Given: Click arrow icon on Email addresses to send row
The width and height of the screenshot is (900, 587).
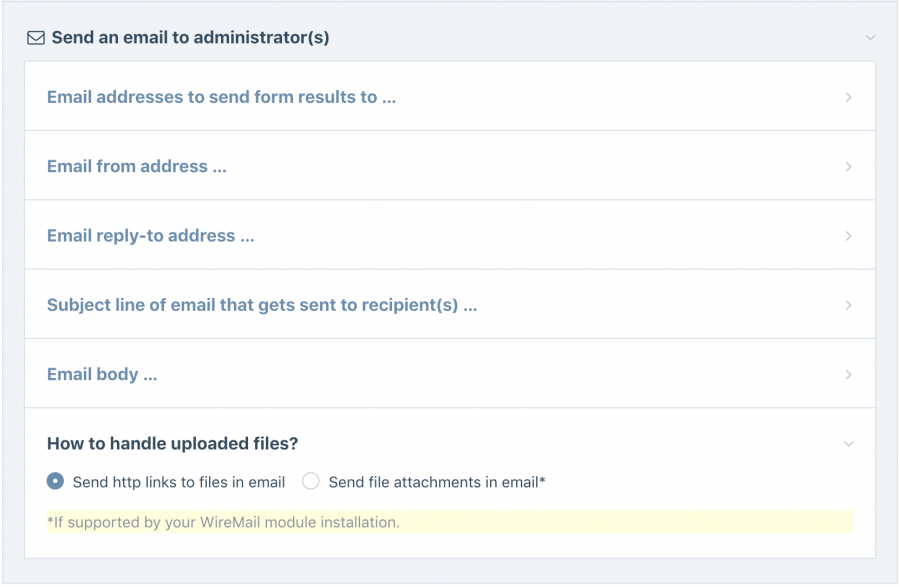Looking at the screenshot, I should (848, 98).
